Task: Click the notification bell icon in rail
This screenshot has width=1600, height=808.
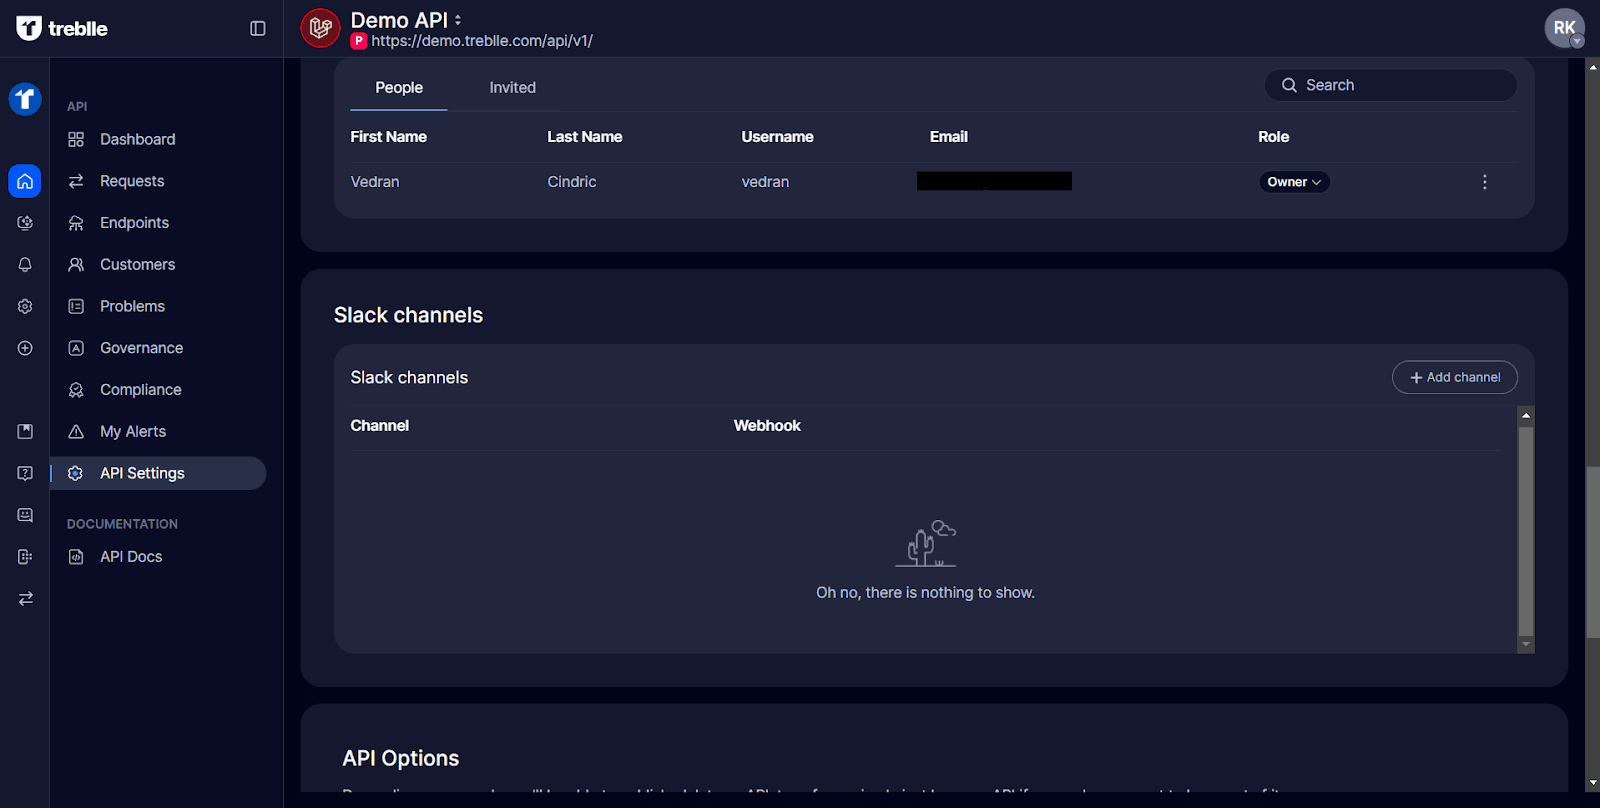Action: coord(25,265)
